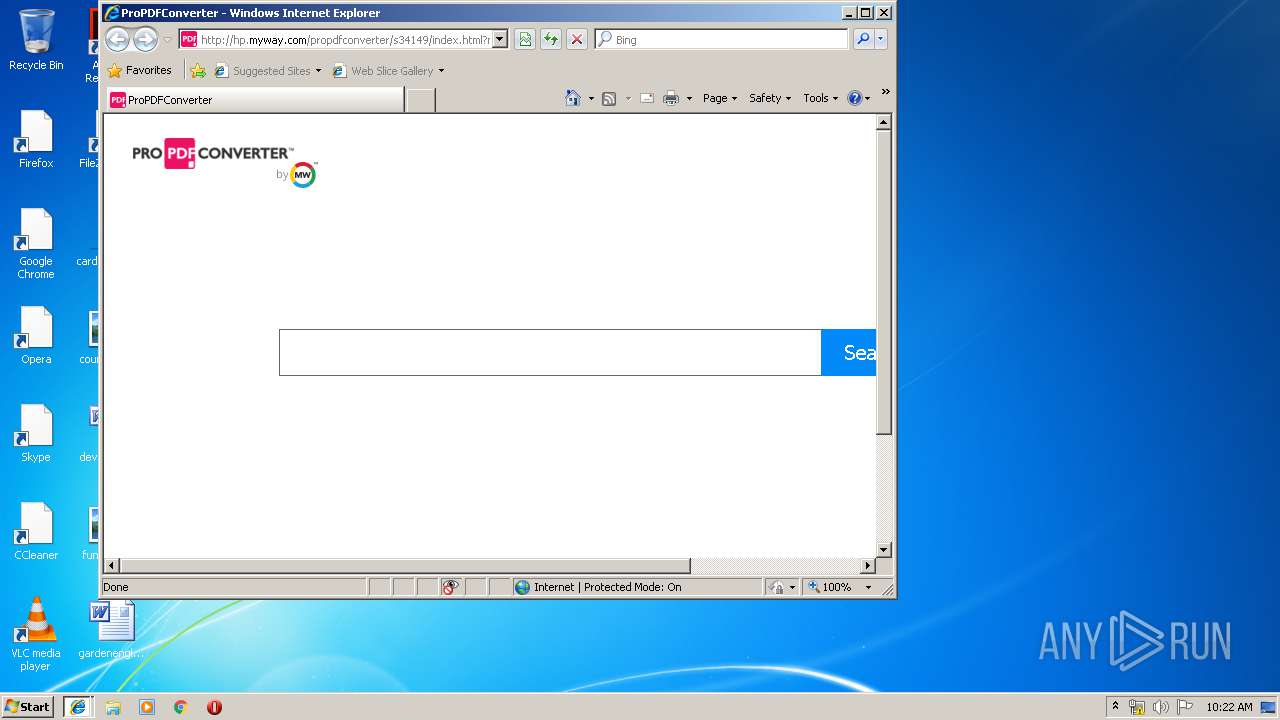Click the popup blocker status icon
Screen dimensions: 1280x720
[x=451, y=587]
